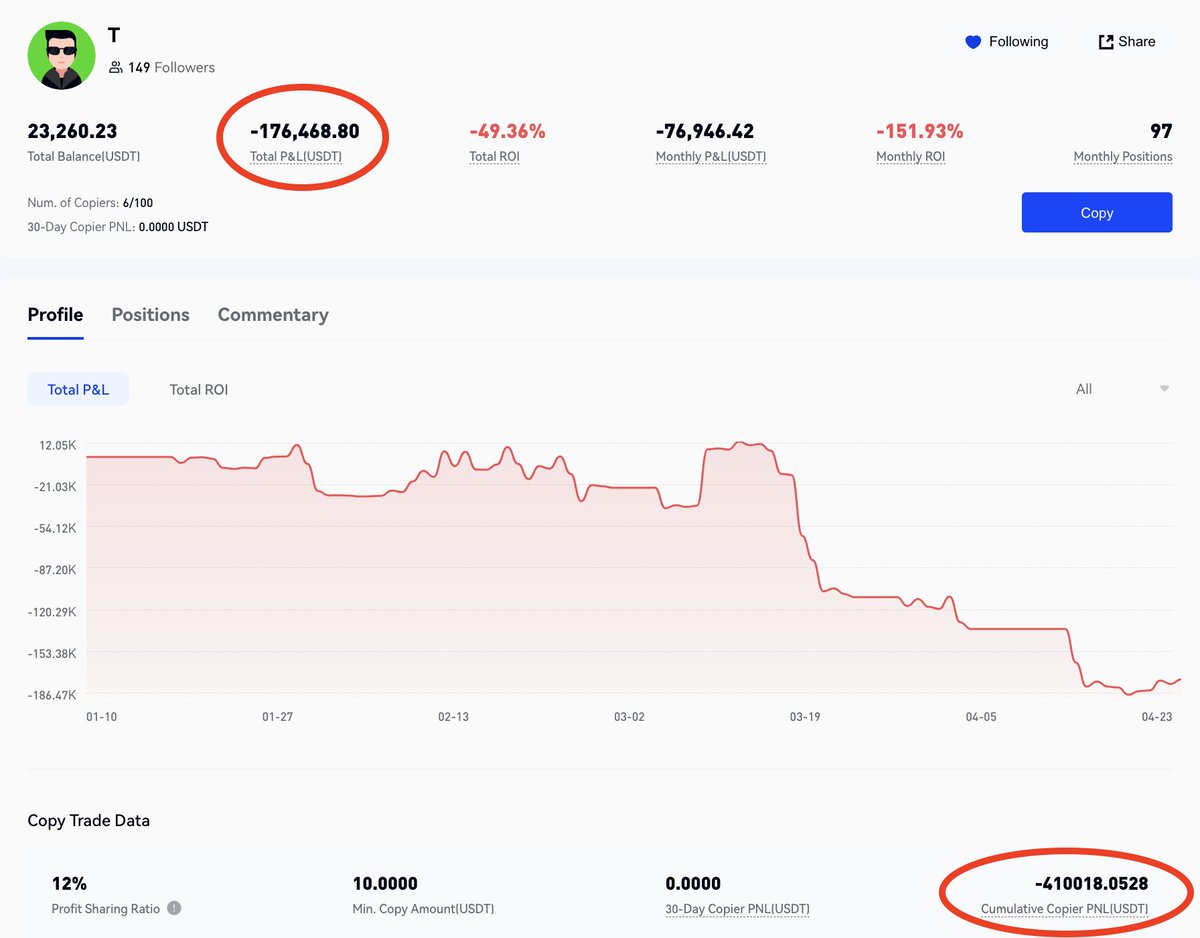
Task: Click the 149 Followers count
Action: pyautogui.click(x=171, y=67)
